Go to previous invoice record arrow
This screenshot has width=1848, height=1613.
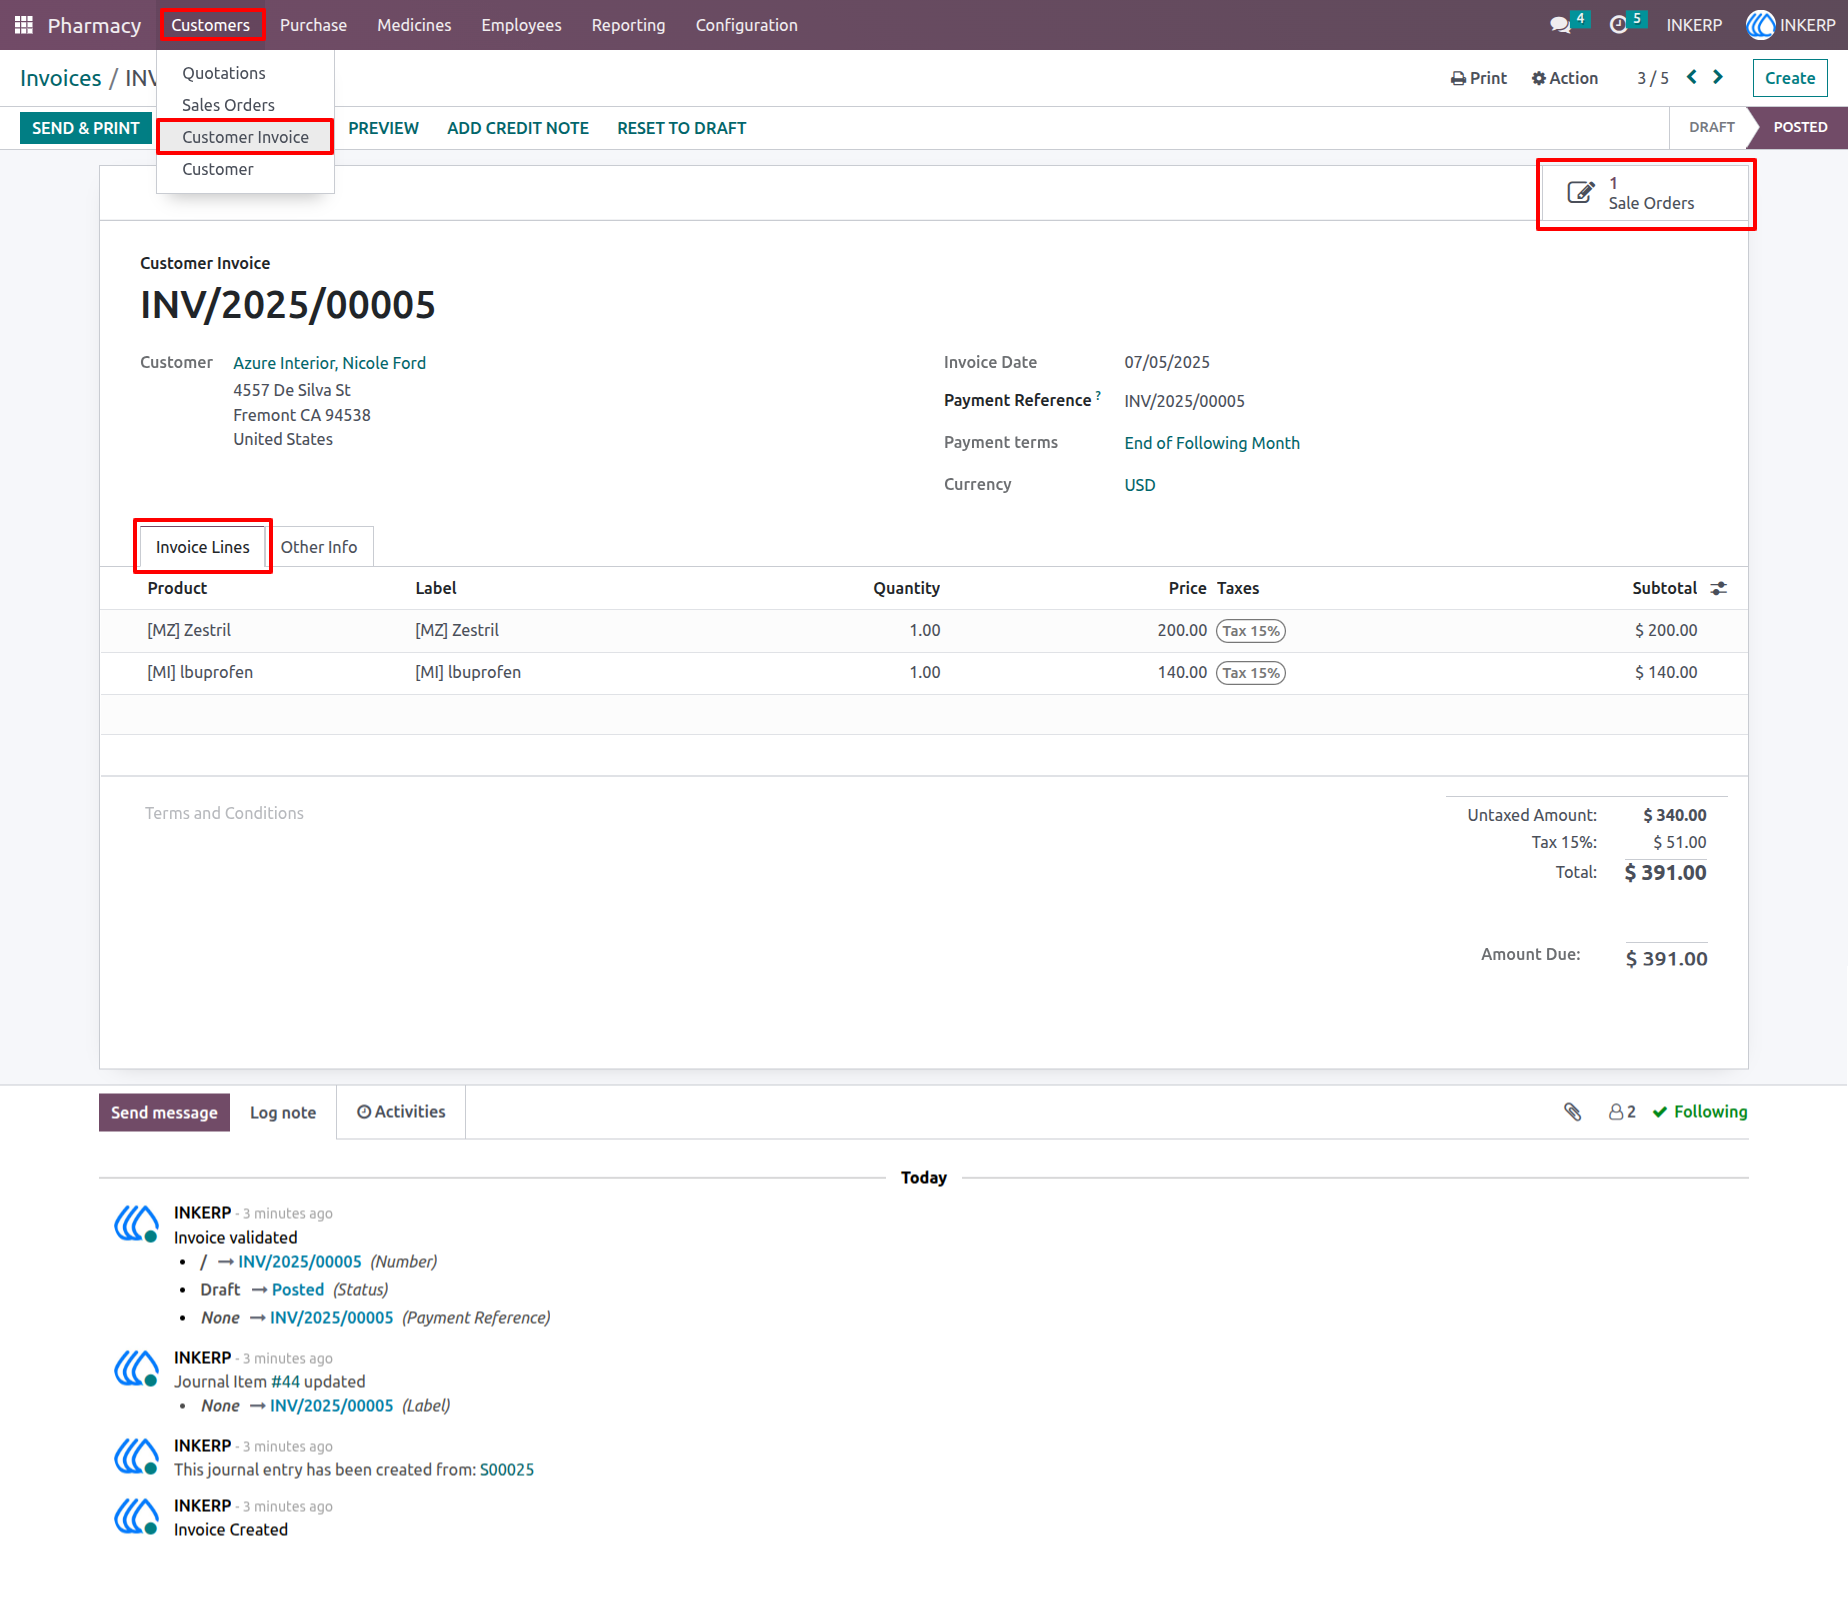pos(1692,77)
